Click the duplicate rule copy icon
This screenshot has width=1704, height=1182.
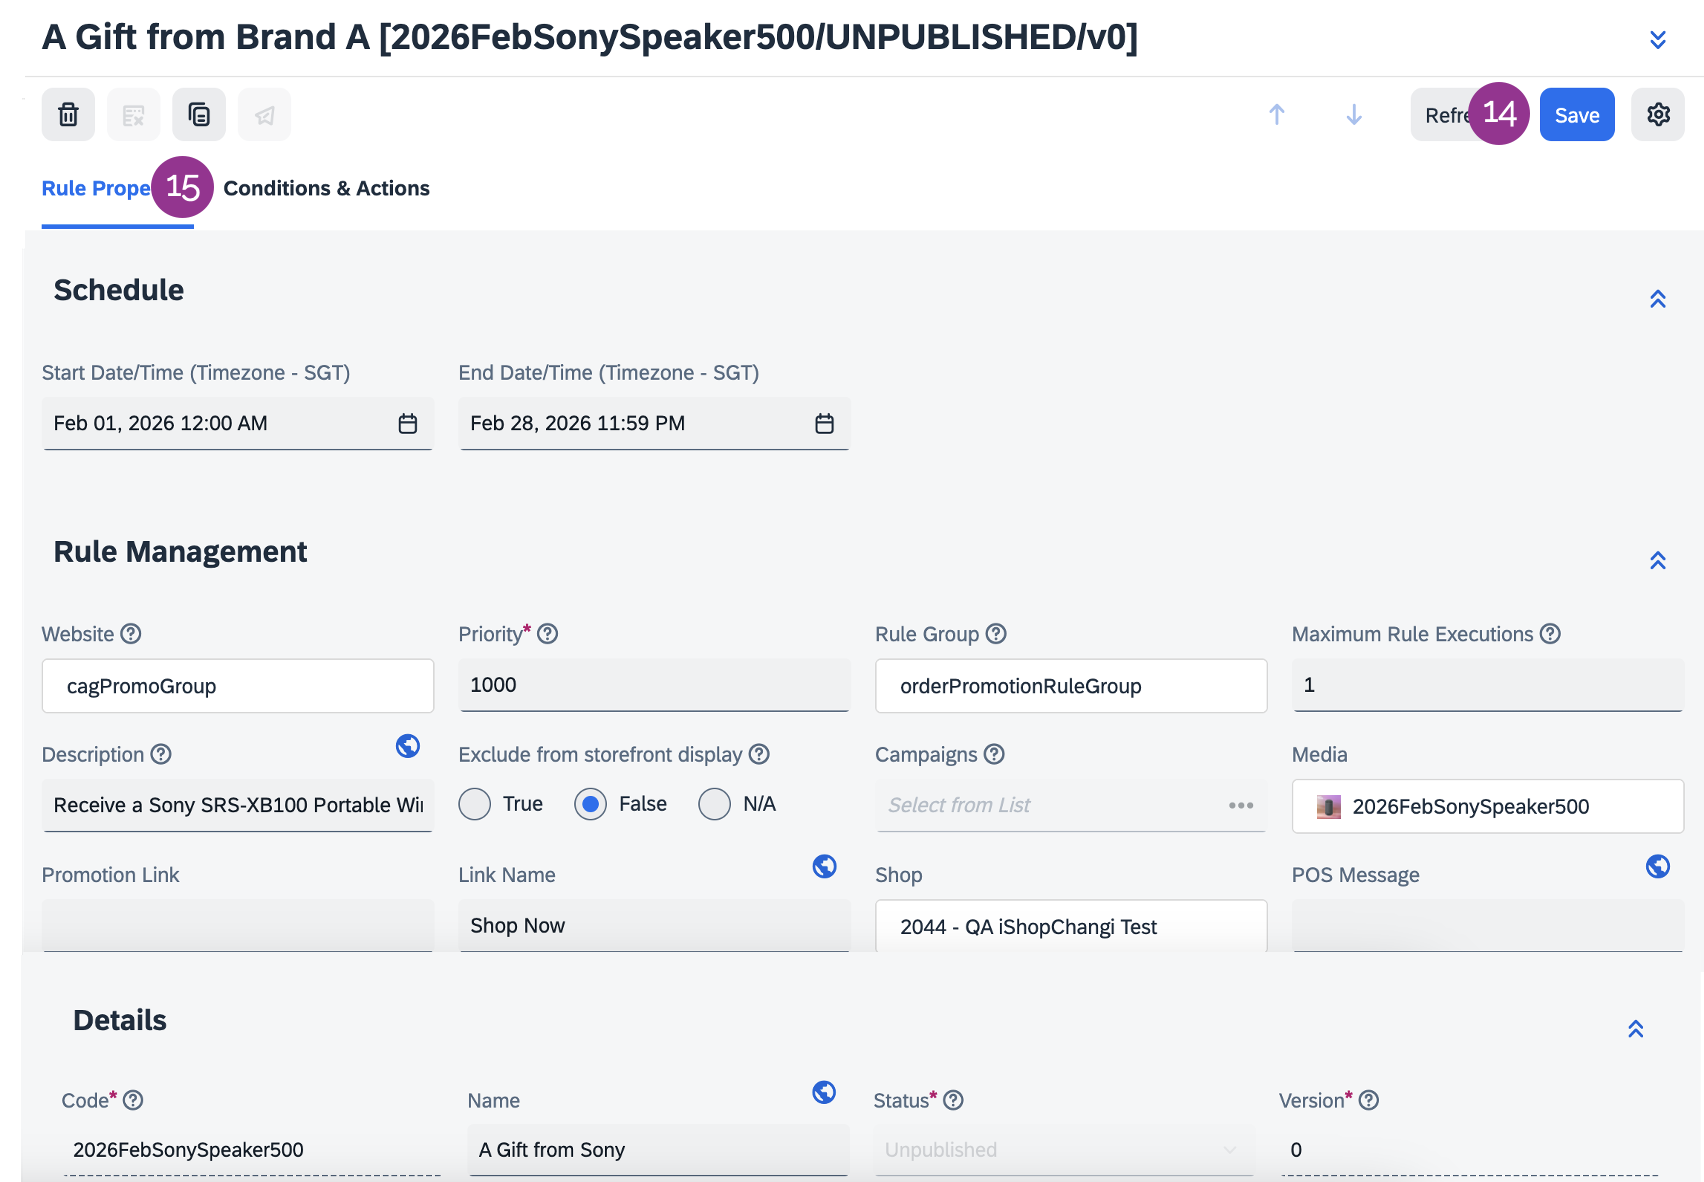tap(199, 115)
